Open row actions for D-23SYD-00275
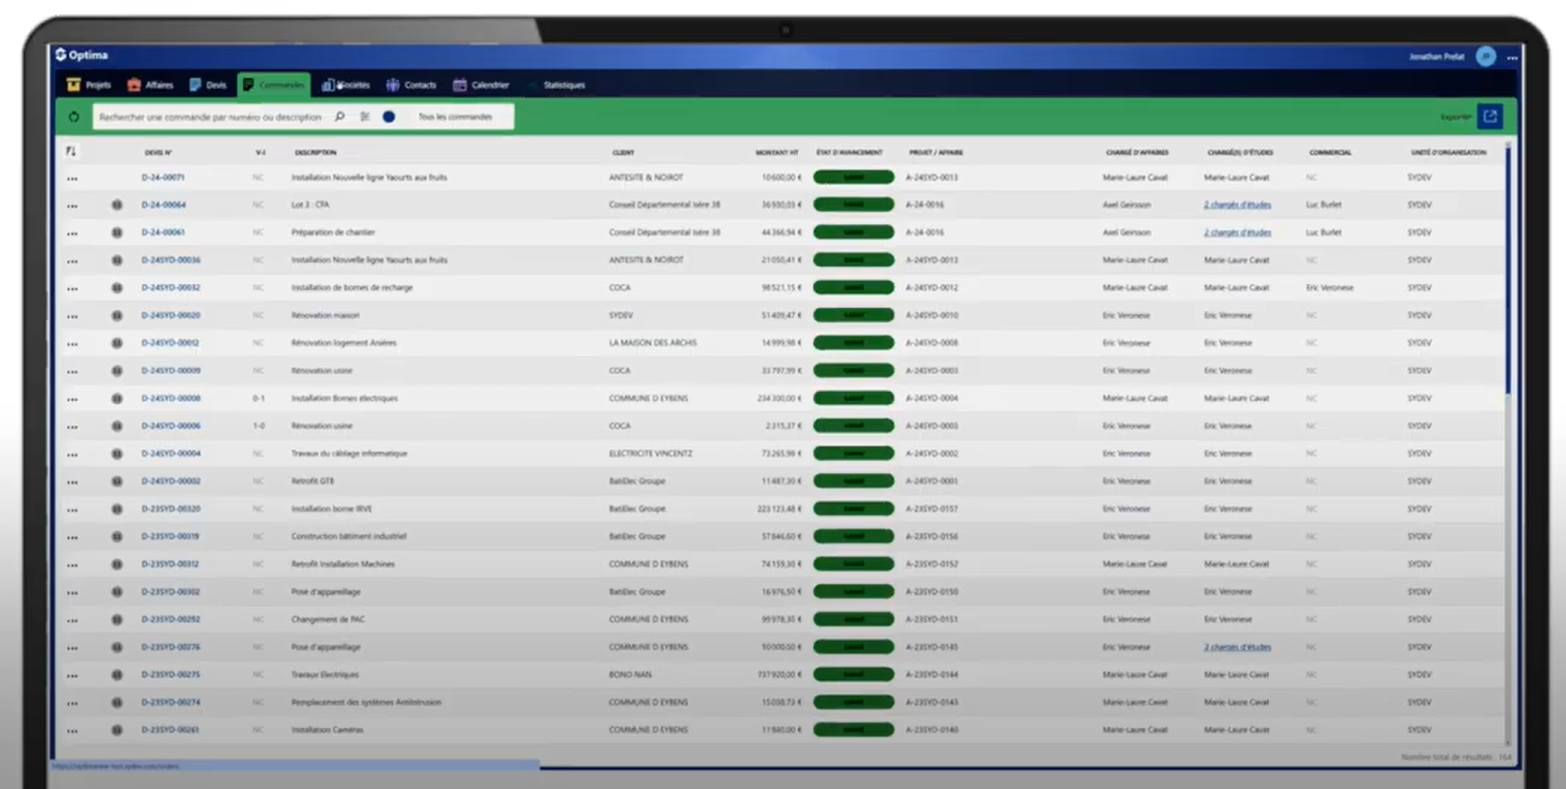Image resolution: width=1566 pixels, height=789 pixels. tap(72, 674)
